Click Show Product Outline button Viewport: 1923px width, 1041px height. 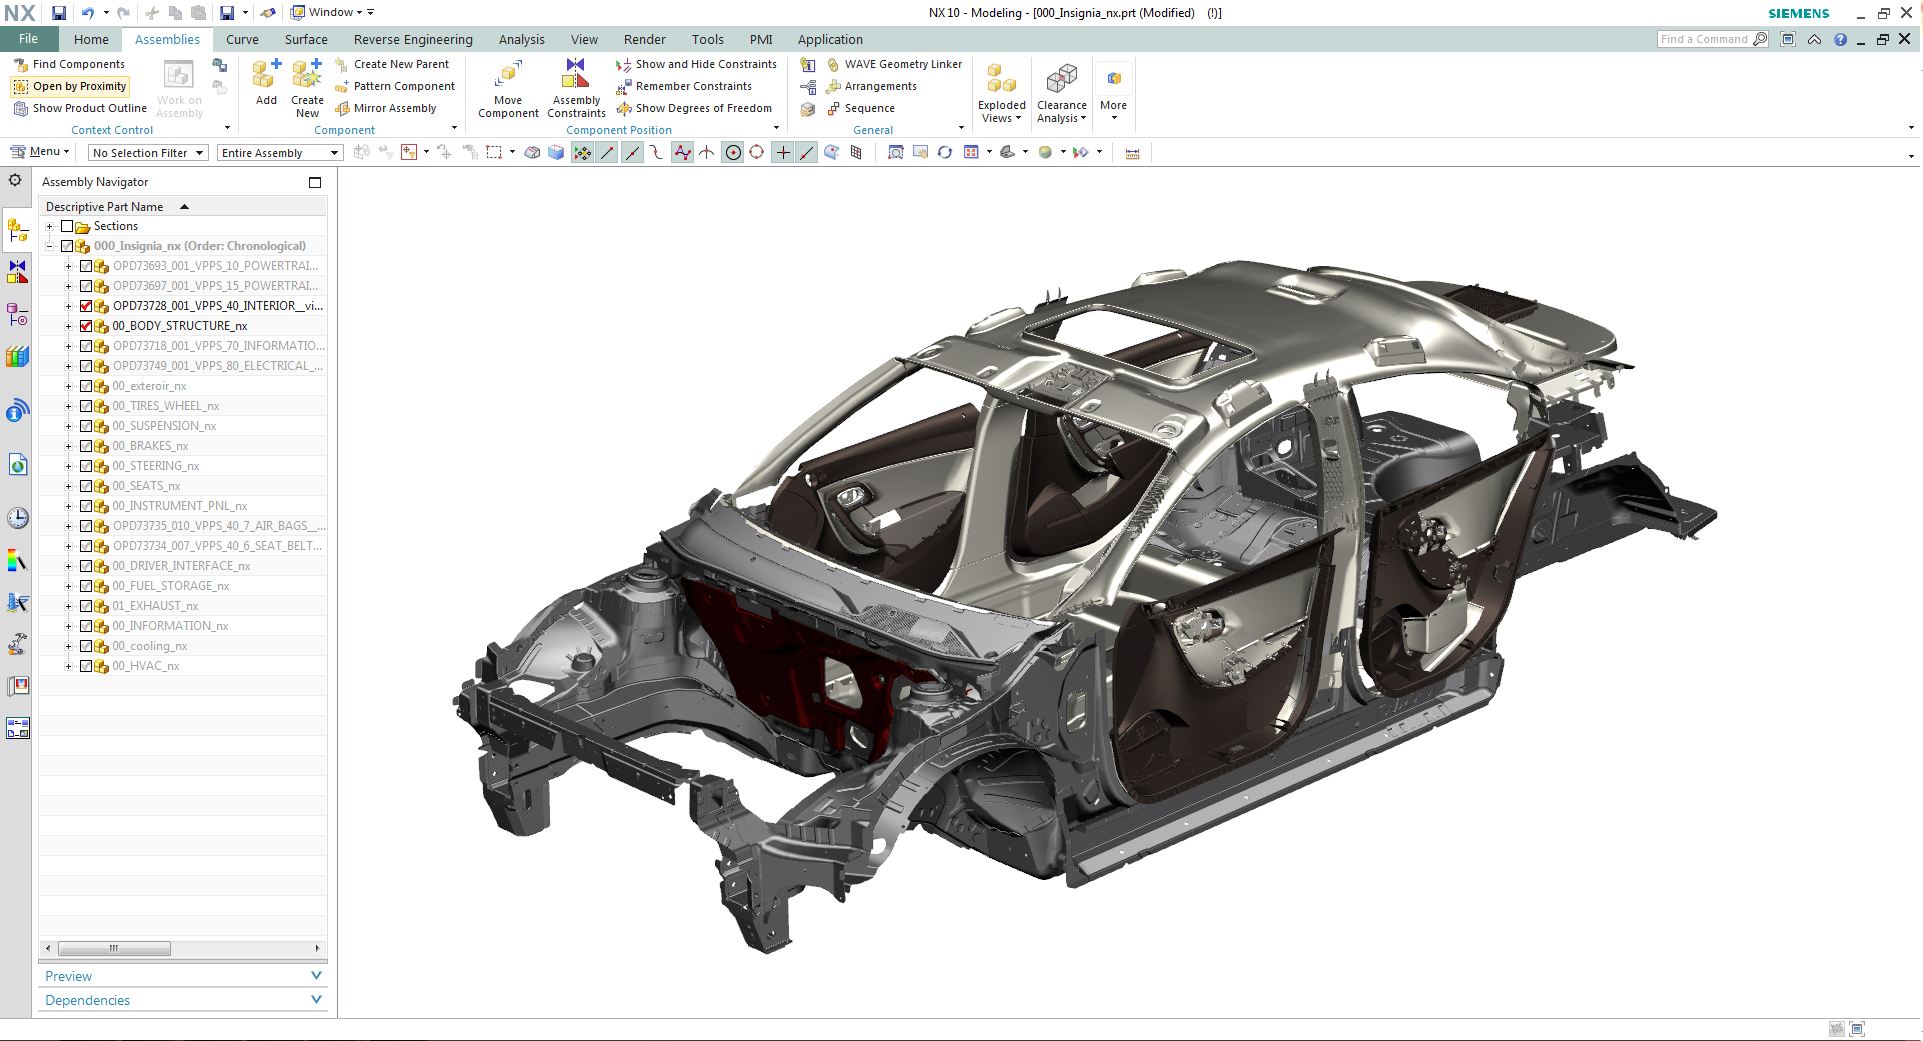point(79,108)
